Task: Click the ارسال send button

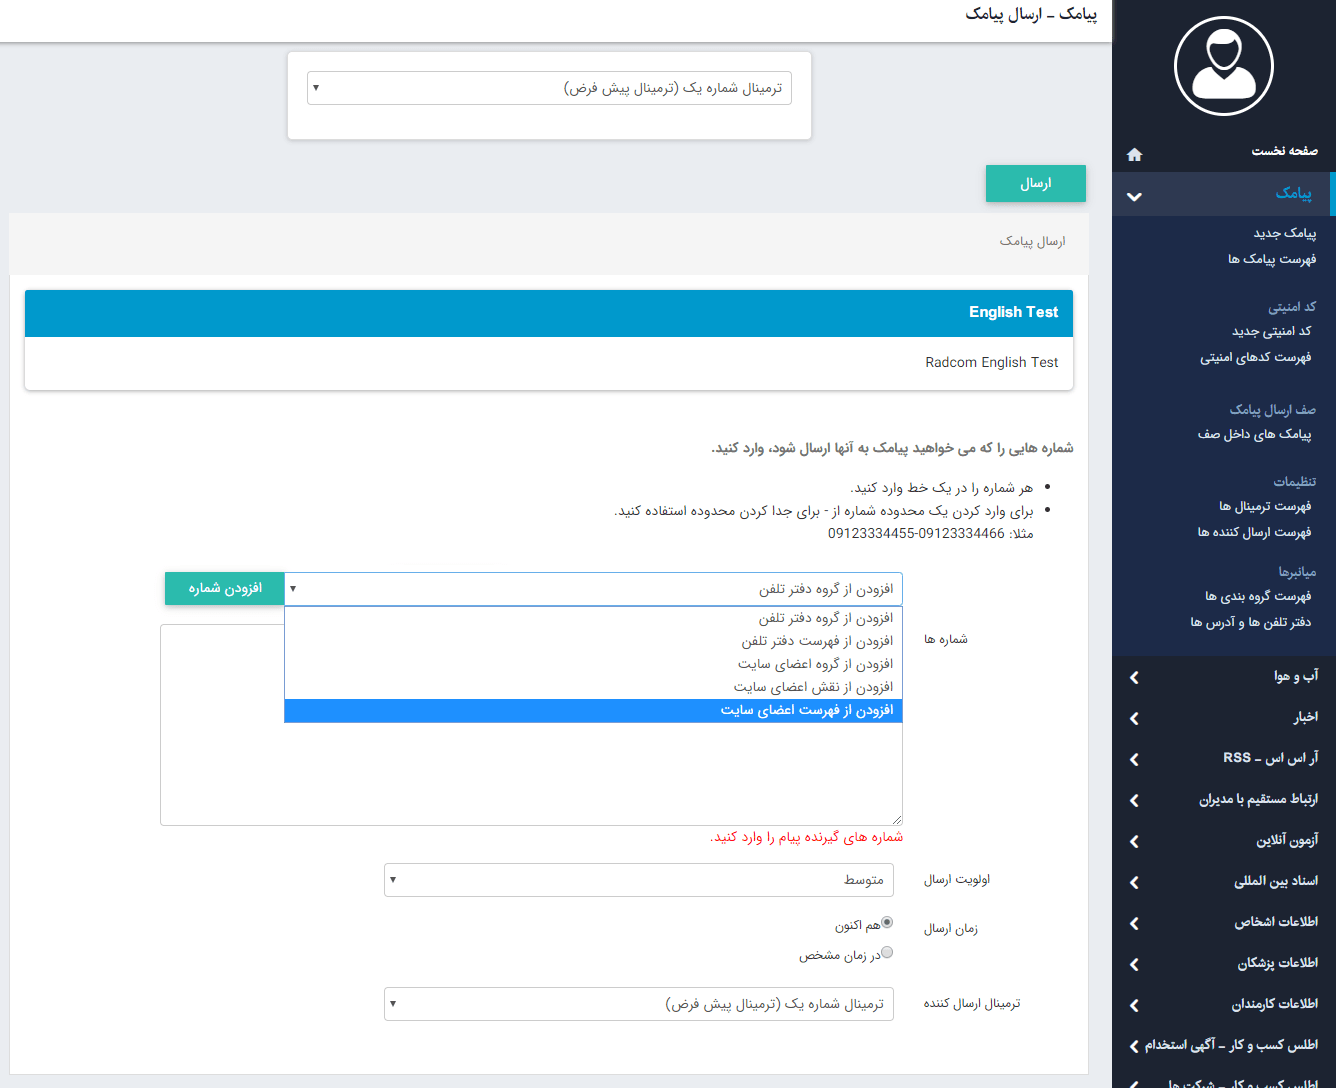Action: [x=1035, y=184]
